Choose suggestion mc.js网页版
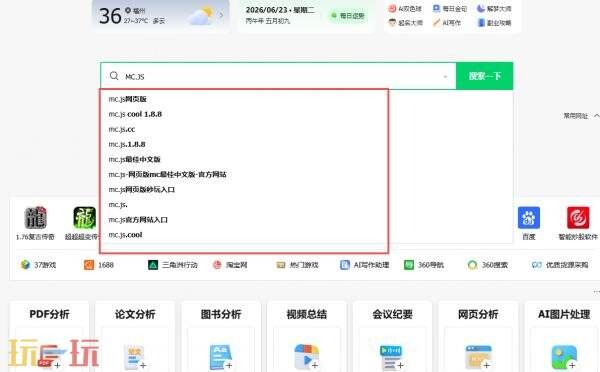The width and height of the screenshot is (600, 372). click(127, 99)
